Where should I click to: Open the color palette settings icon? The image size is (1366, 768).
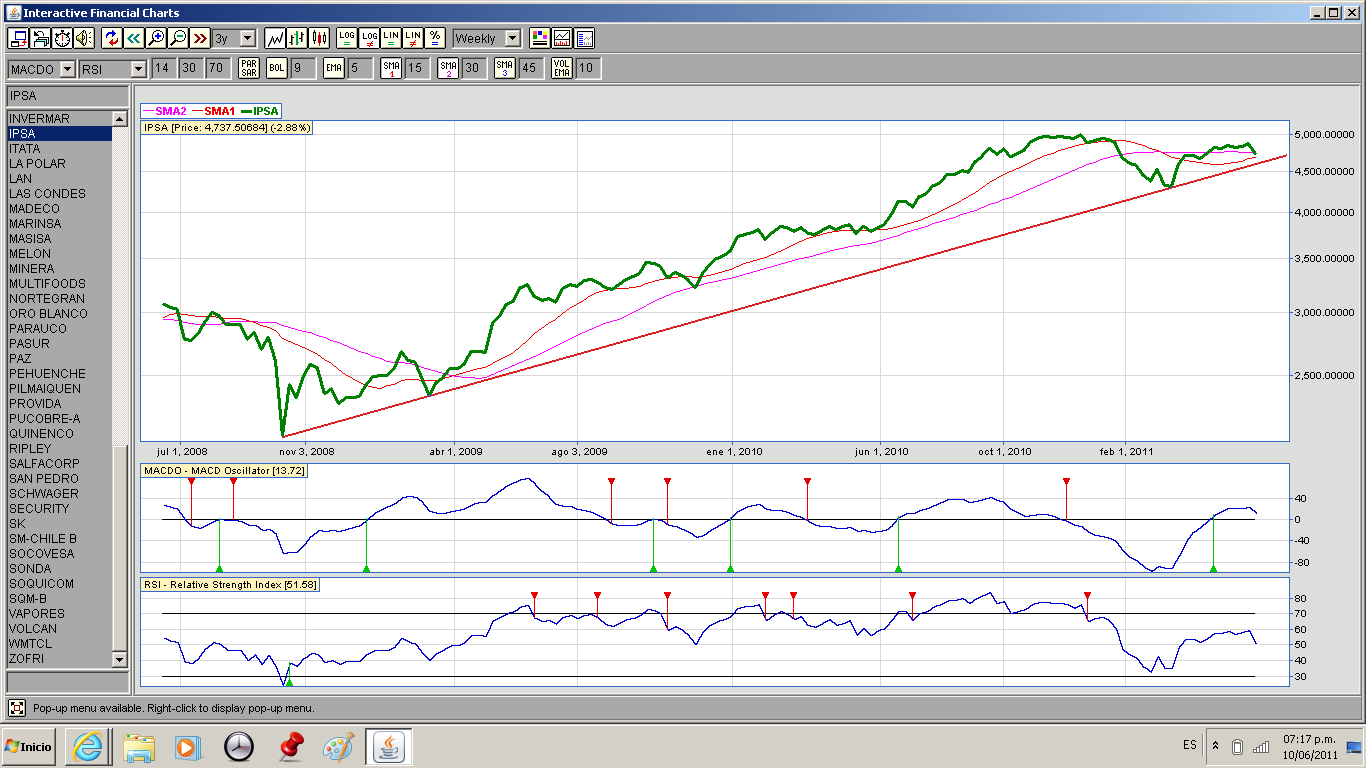[x=540, y=38]
